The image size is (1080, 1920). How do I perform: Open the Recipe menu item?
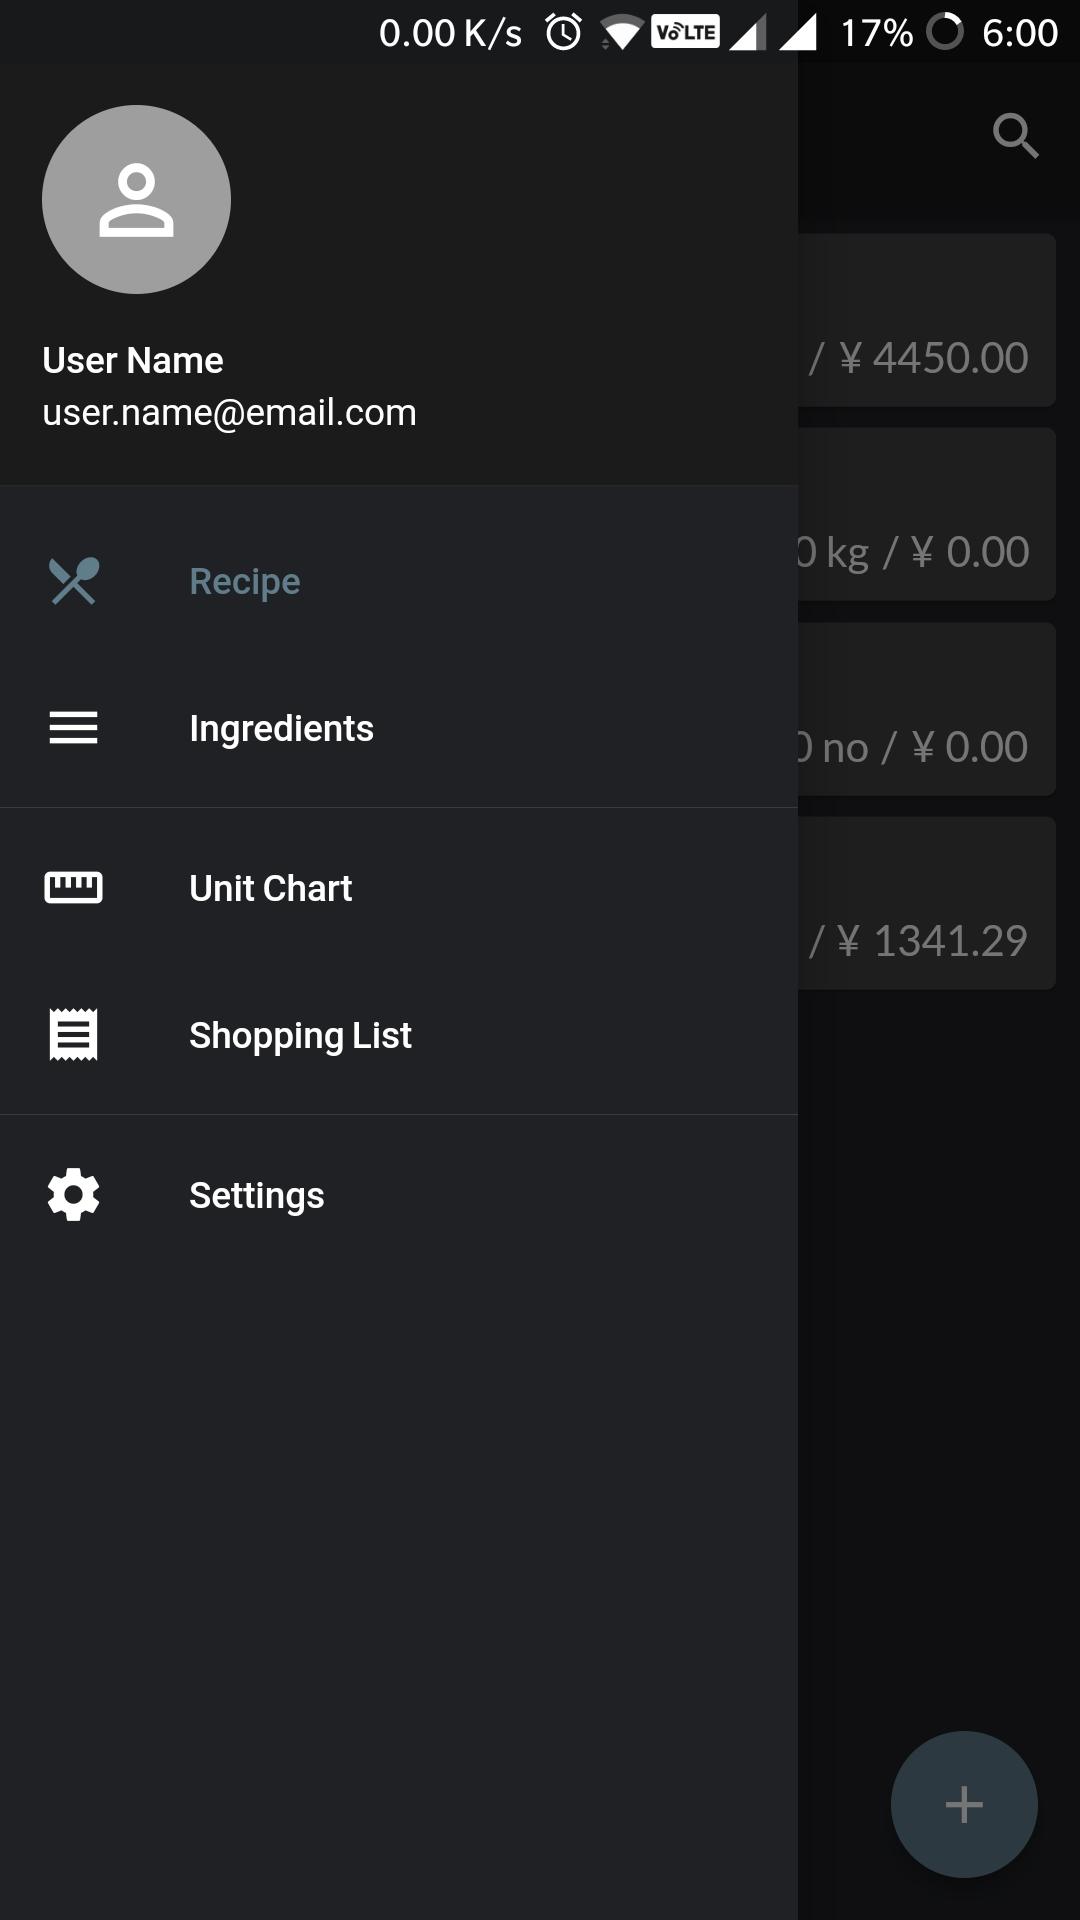point(245,581)
